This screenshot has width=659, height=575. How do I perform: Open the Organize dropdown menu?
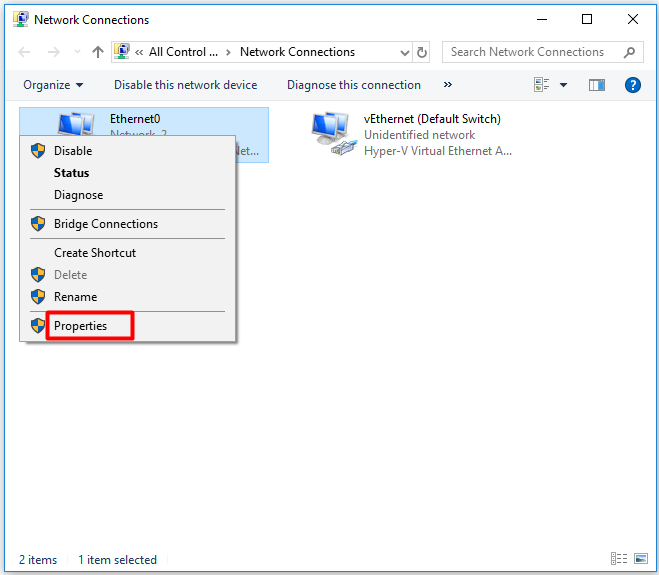pos(53,85)
